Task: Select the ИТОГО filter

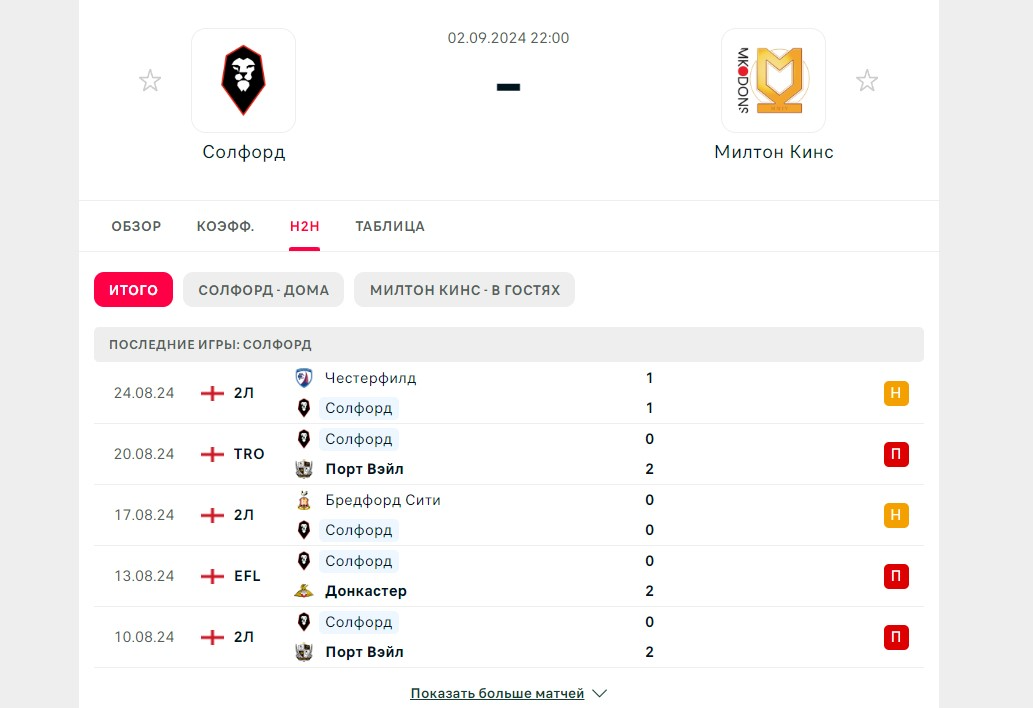Action: tap(133, 290)
